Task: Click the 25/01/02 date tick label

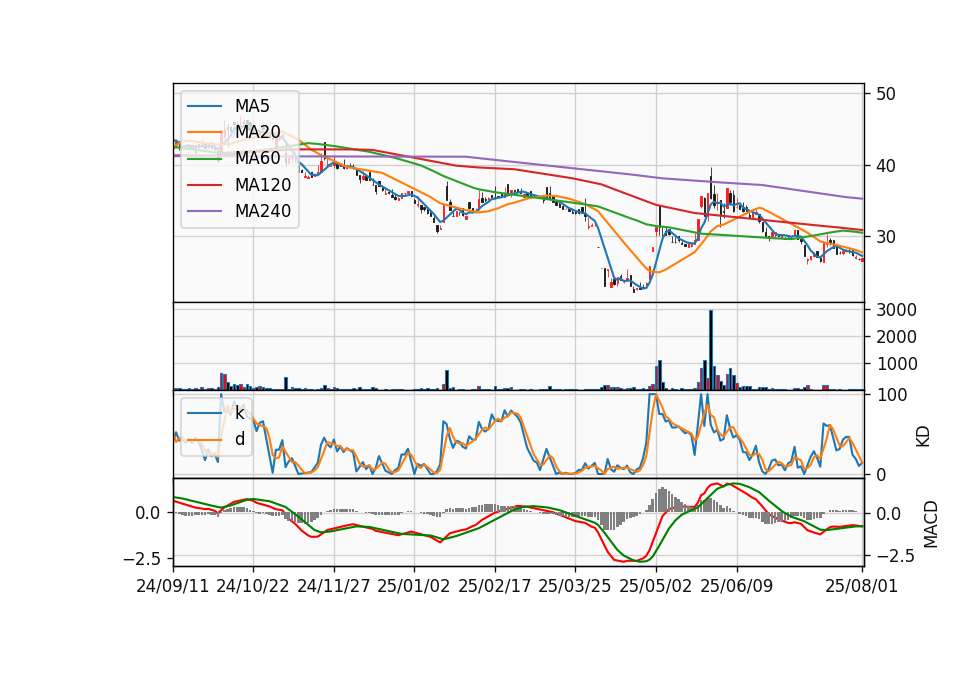Action: coord(414,586)
